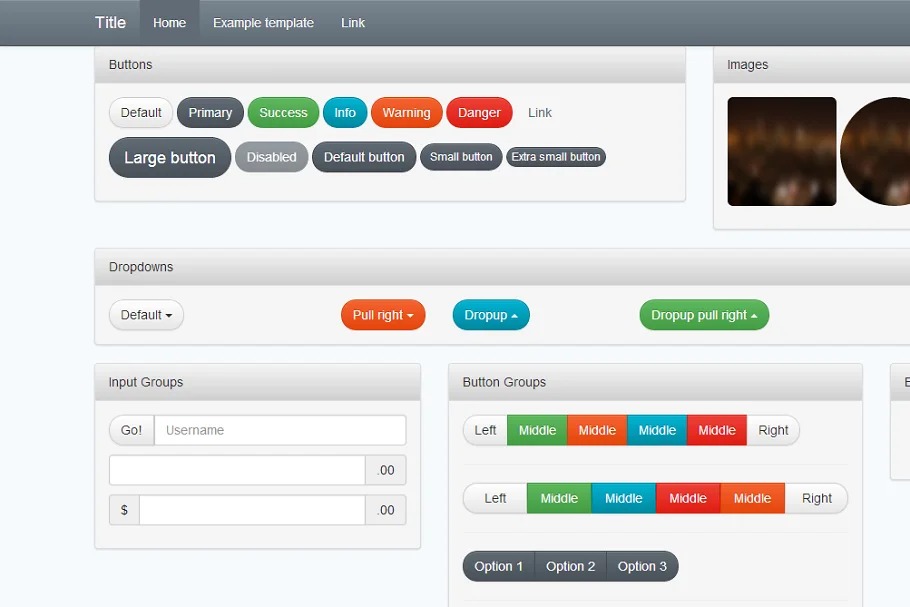Click the Username input field
This screenshot has width=910, height=607.
coord(280,431)
